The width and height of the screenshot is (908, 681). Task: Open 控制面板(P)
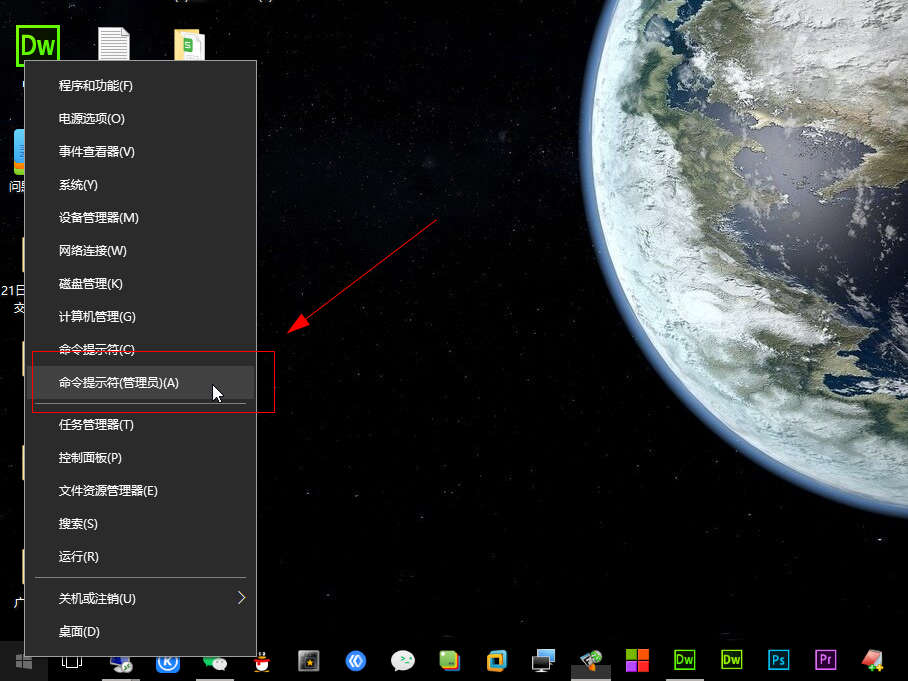coord(140,457)
